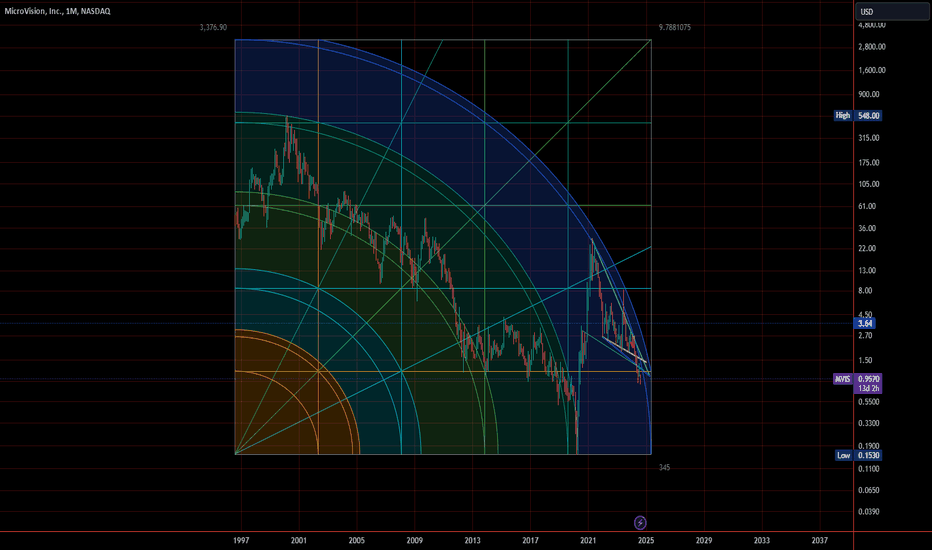Viewport: 932px width, 550px height.
Task: Select the Low 0.1530 price label
Action: (859, 455)
